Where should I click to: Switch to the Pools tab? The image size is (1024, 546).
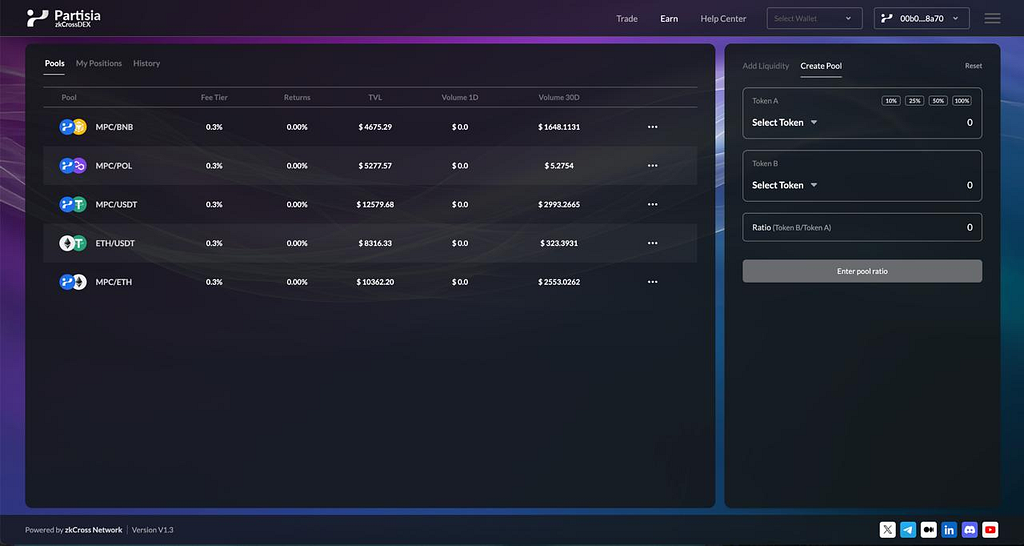(54, 63)
